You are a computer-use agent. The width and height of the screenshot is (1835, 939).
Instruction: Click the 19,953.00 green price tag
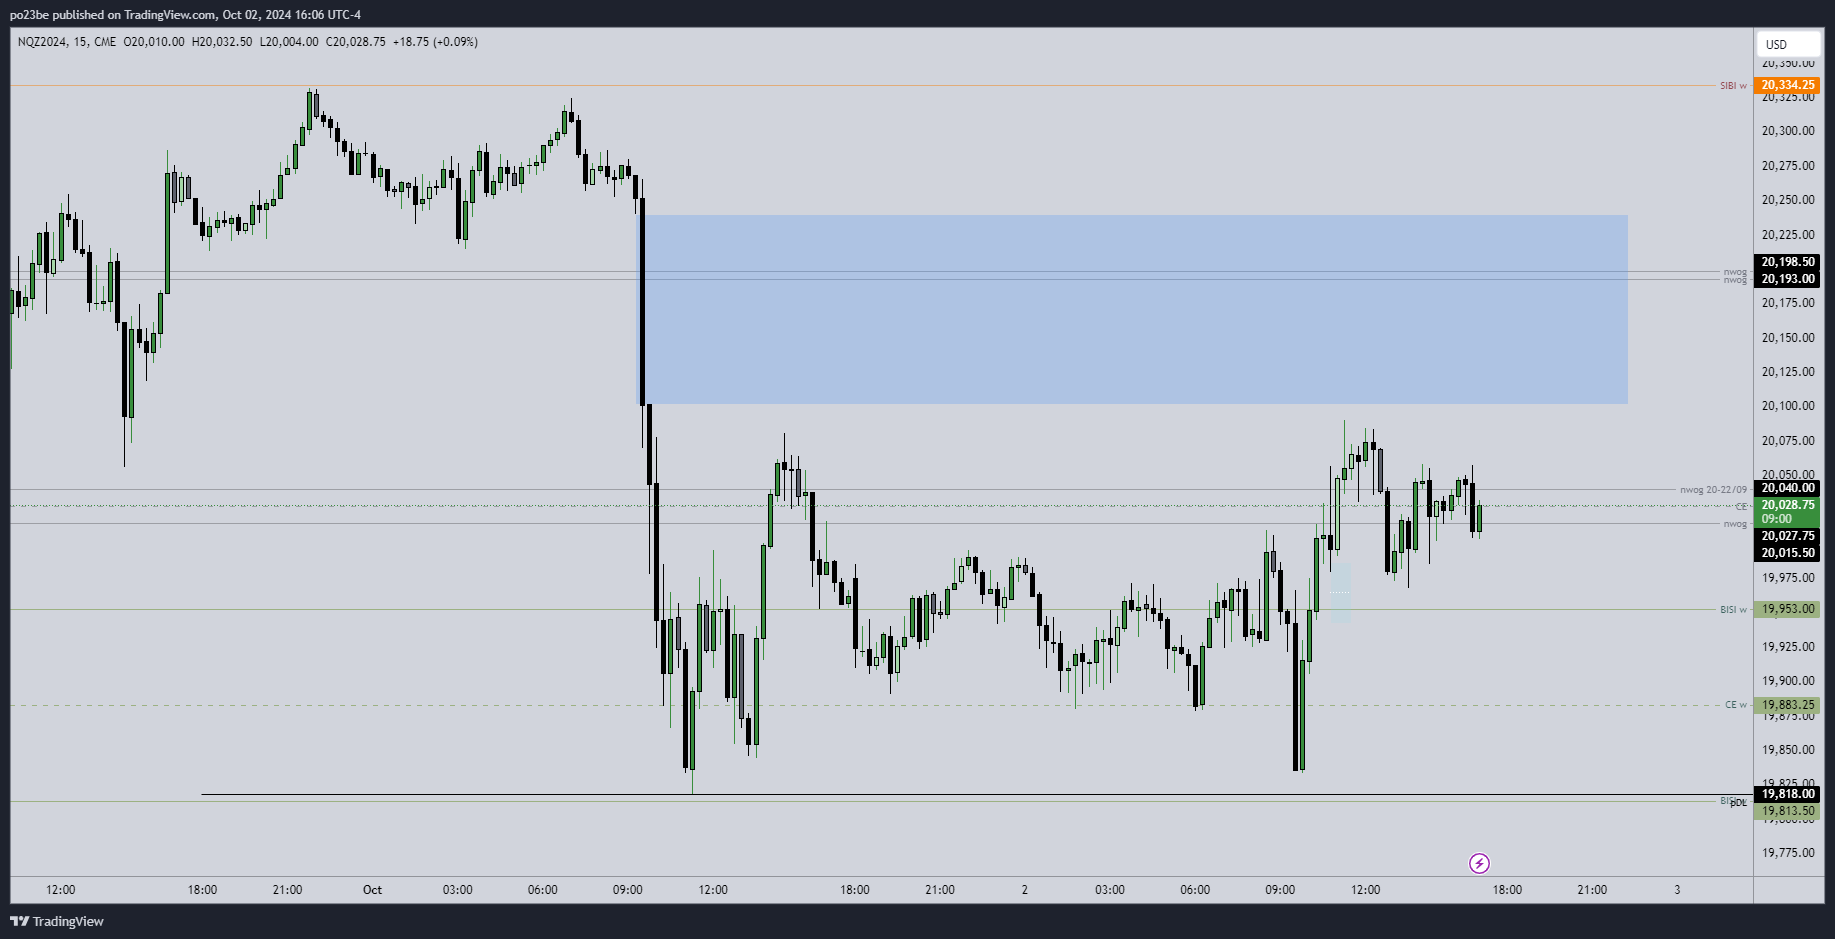click(x=1787, y=609)
